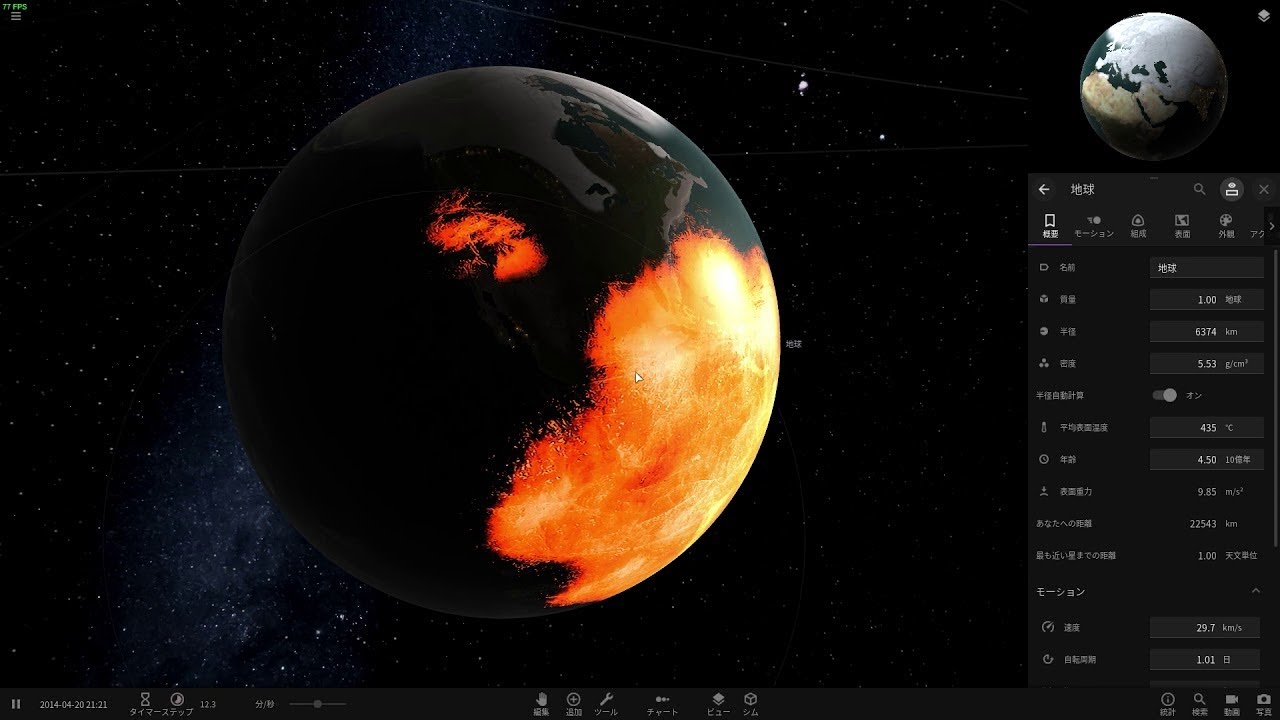Adjust the time step speed slider
Viewport: 1280px width, 720px height.
click(317, 704)
